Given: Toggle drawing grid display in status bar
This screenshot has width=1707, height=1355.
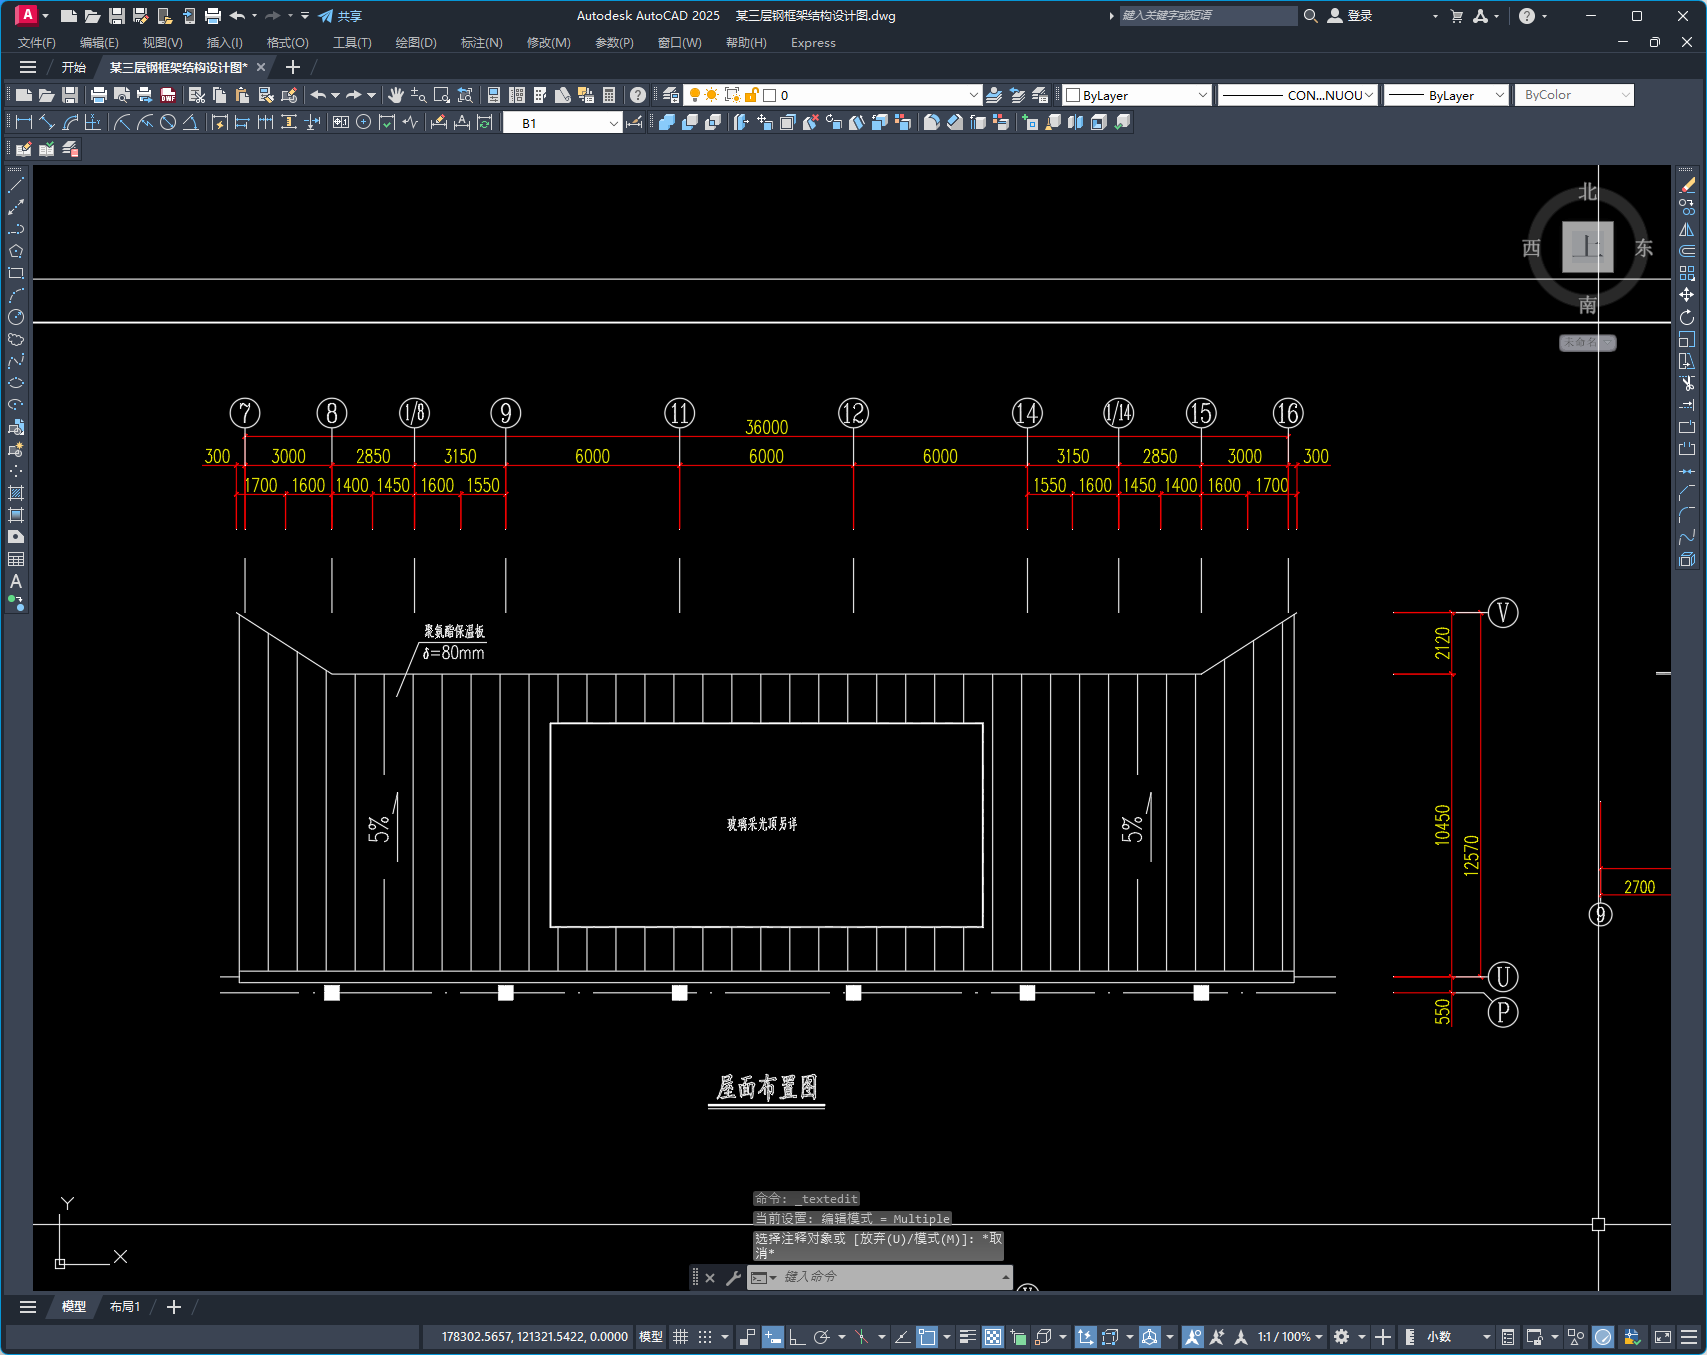Looking at the screenshot, I should (x=681, y=1337).
